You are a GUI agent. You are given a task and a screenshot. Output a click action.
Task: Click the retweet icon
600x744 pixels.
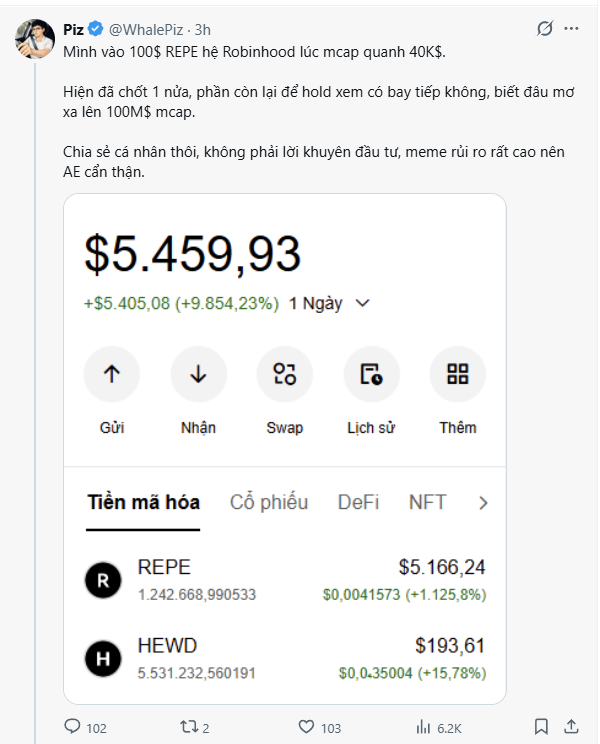click(x=188, y=726)
